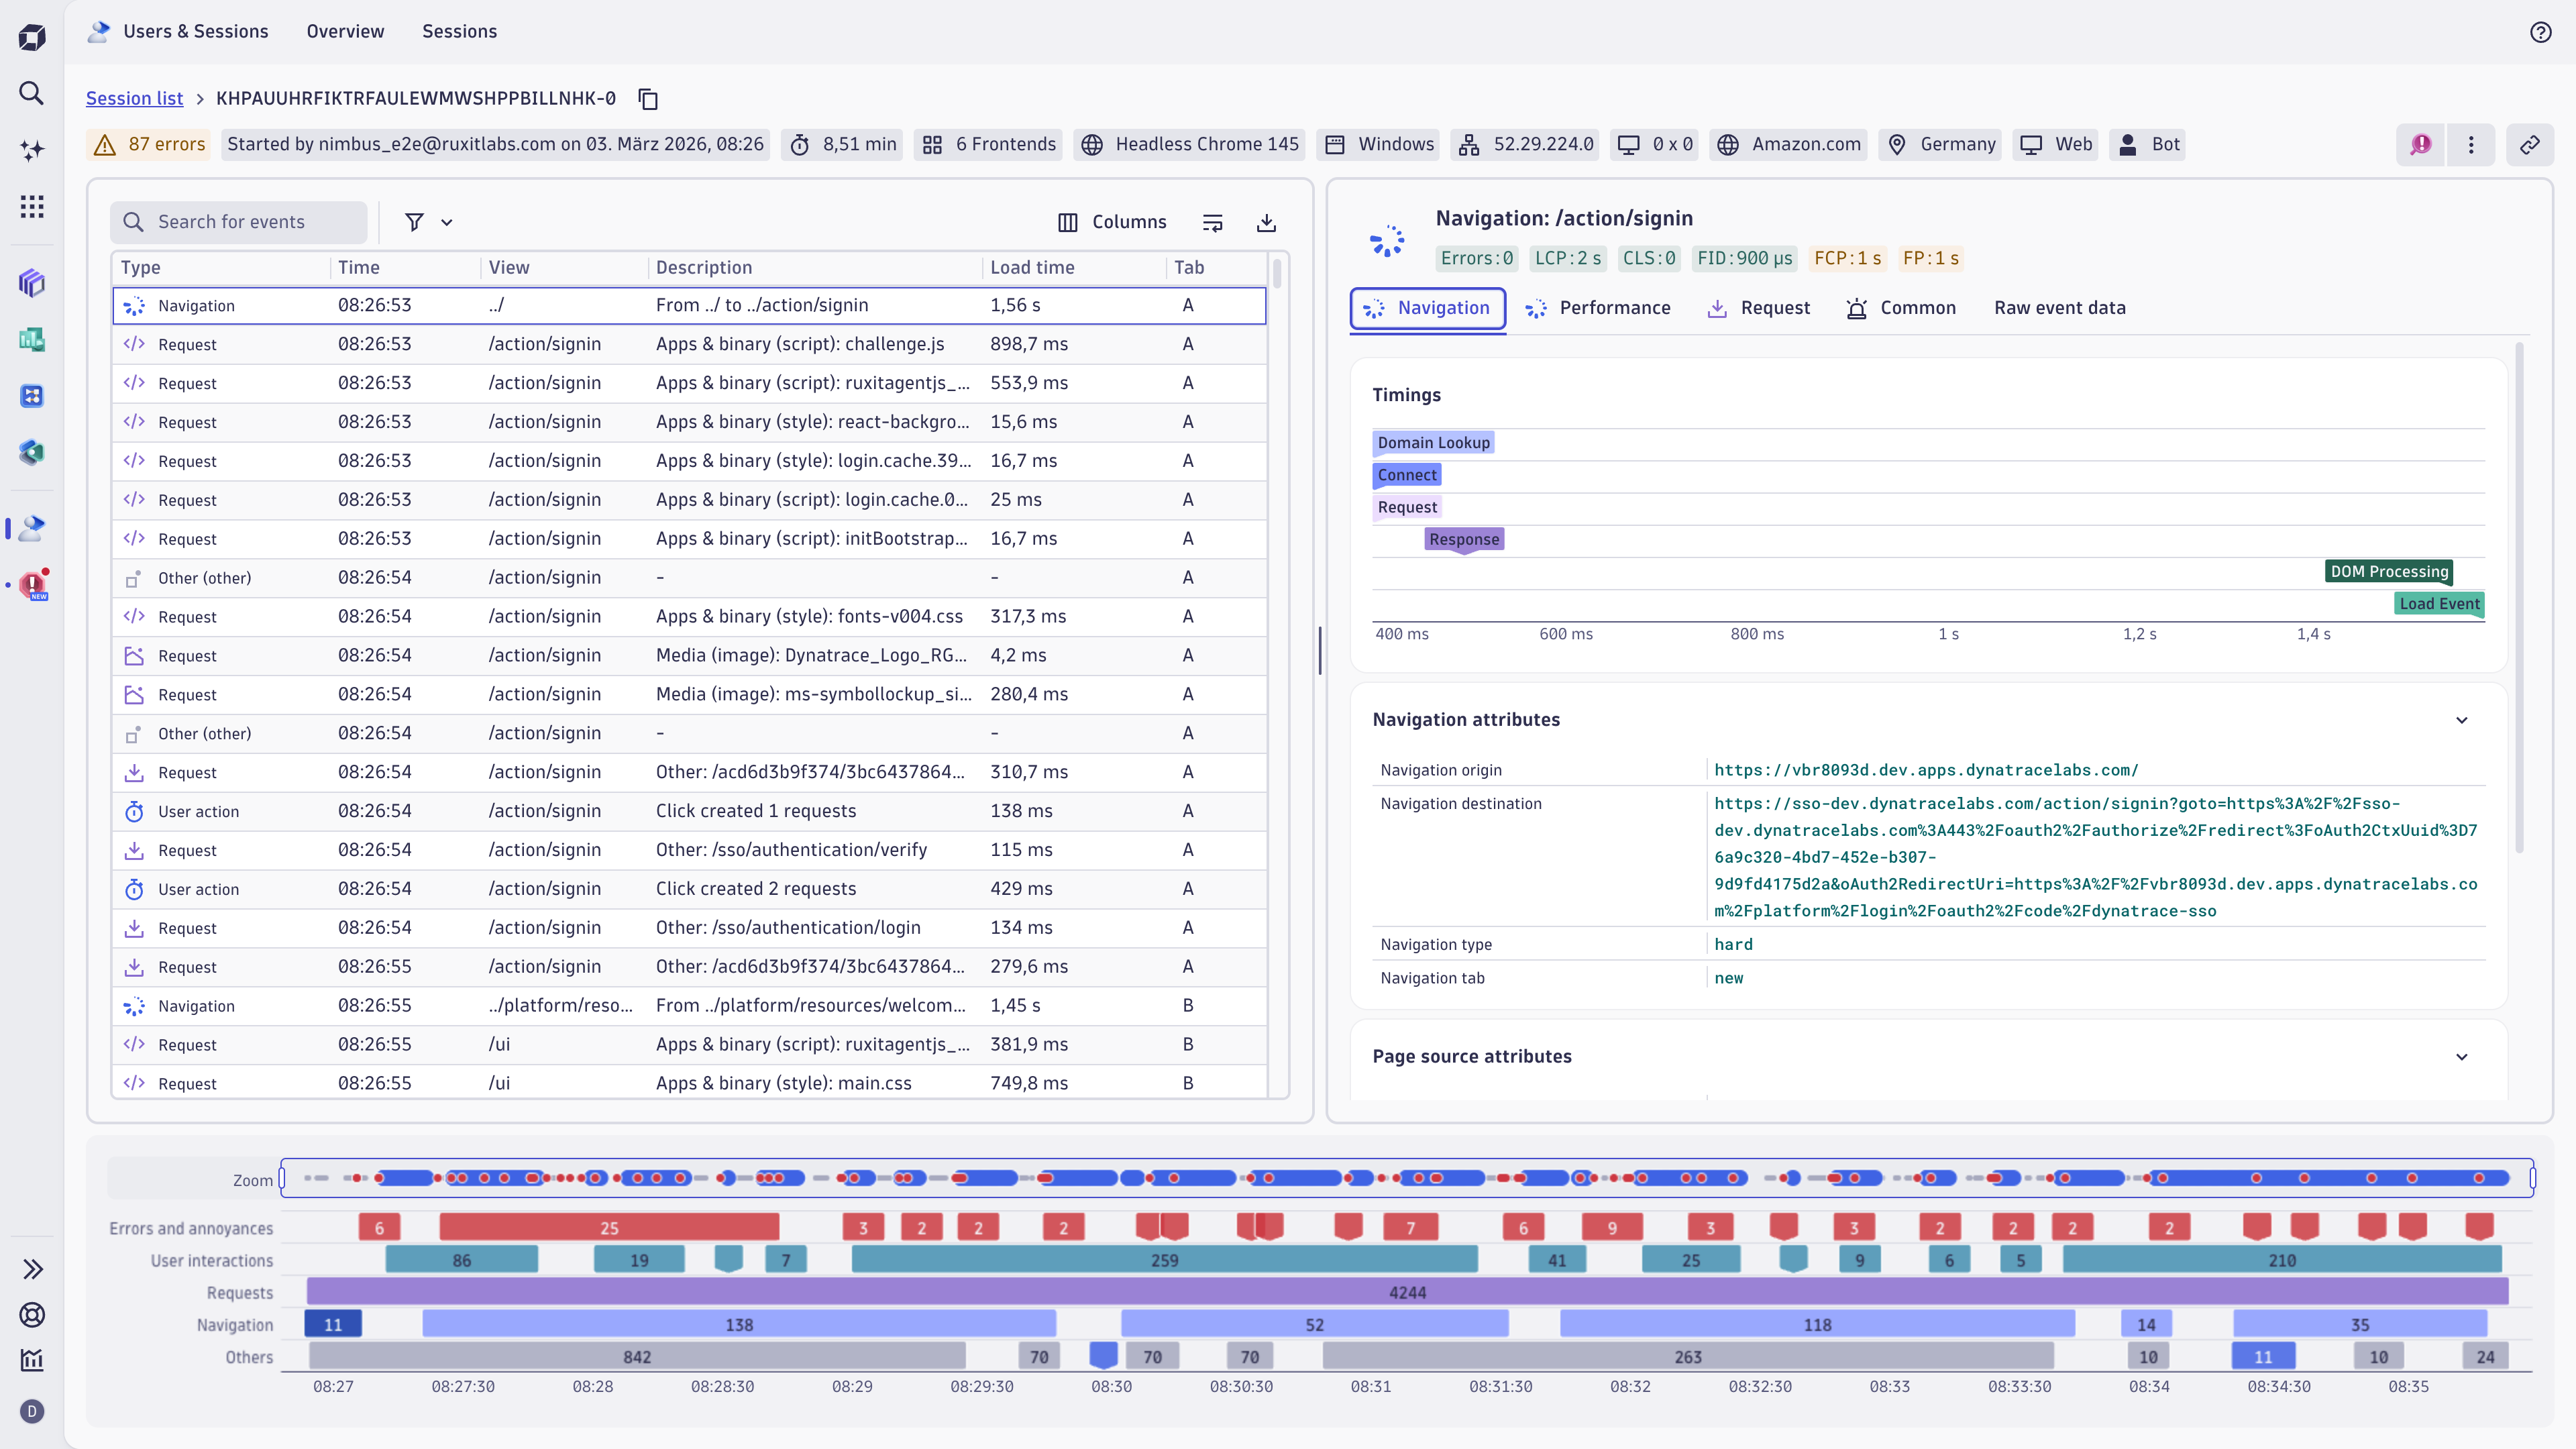Copy the session link via chain icon

(x=2529, y=145)
